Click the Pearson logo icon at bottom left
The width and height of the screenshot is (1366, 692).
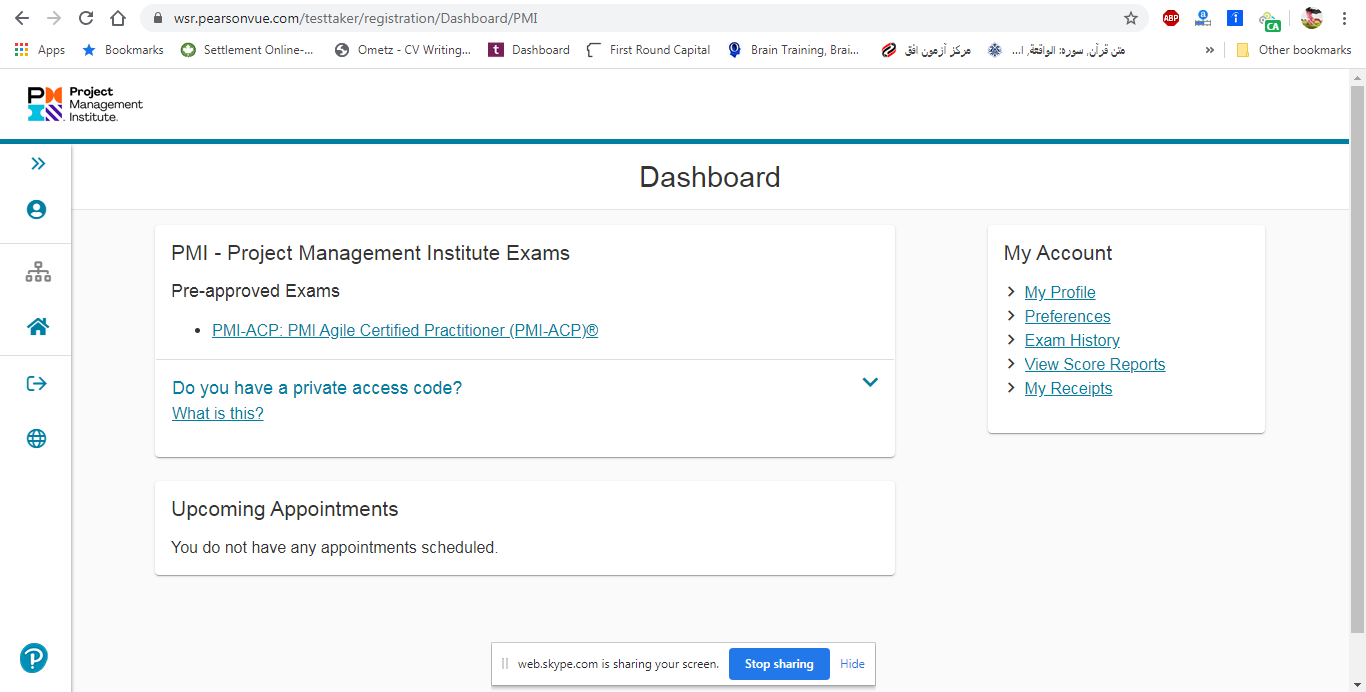point(34,658)
